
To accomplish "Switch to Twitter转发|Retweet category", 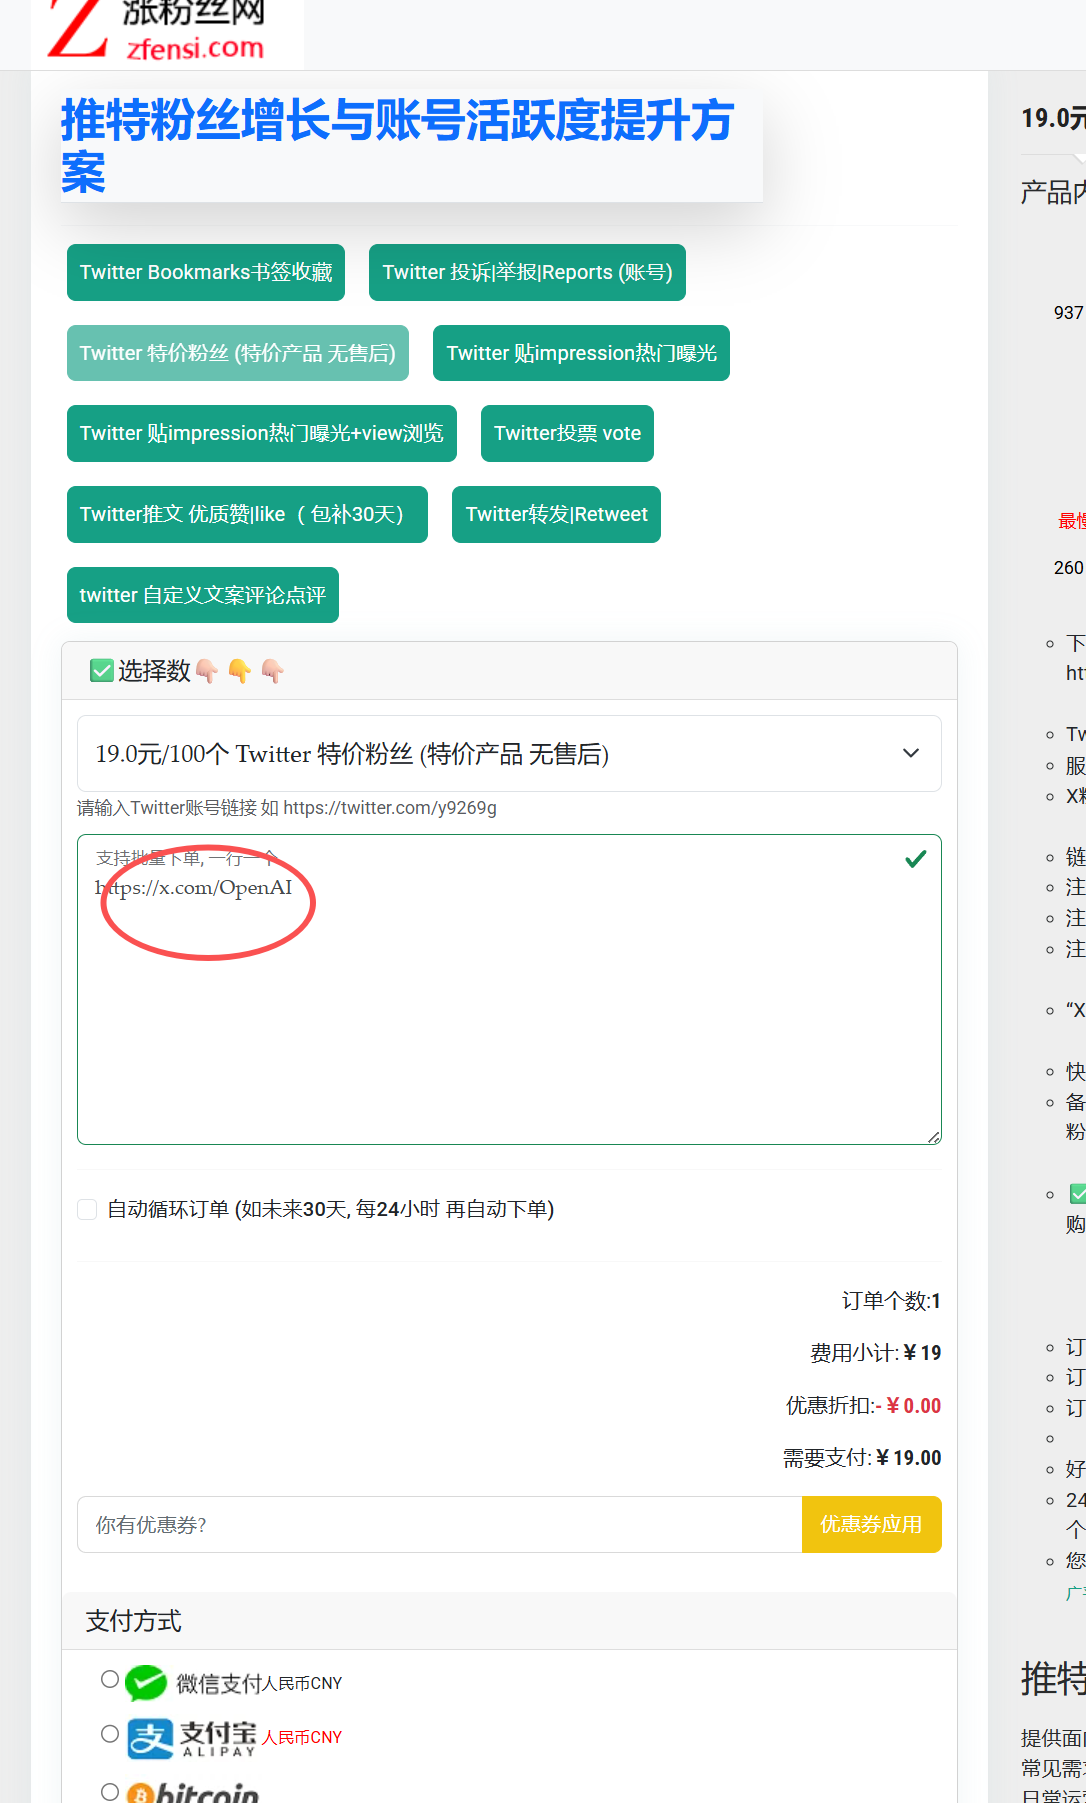I will [x=556, y=515].
